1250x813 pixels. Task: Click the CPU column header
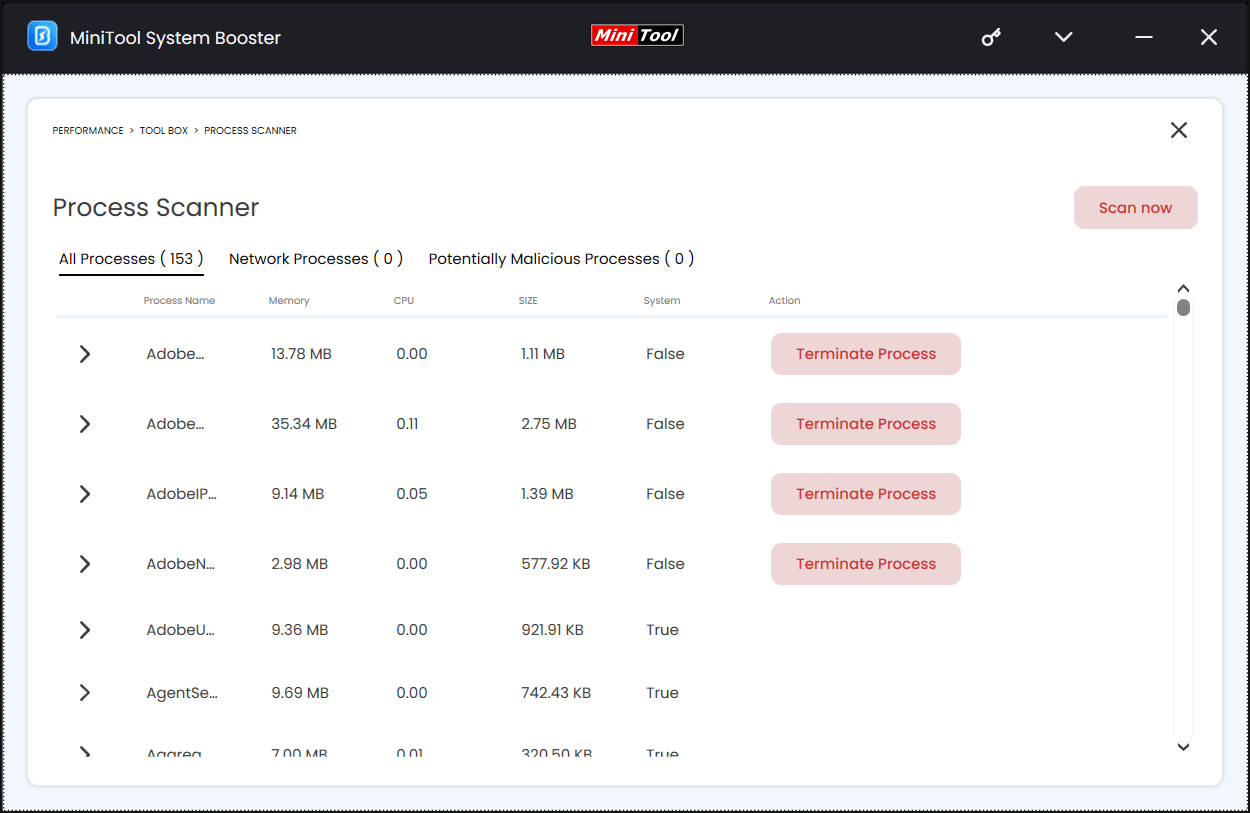click(x=404, y=301)
